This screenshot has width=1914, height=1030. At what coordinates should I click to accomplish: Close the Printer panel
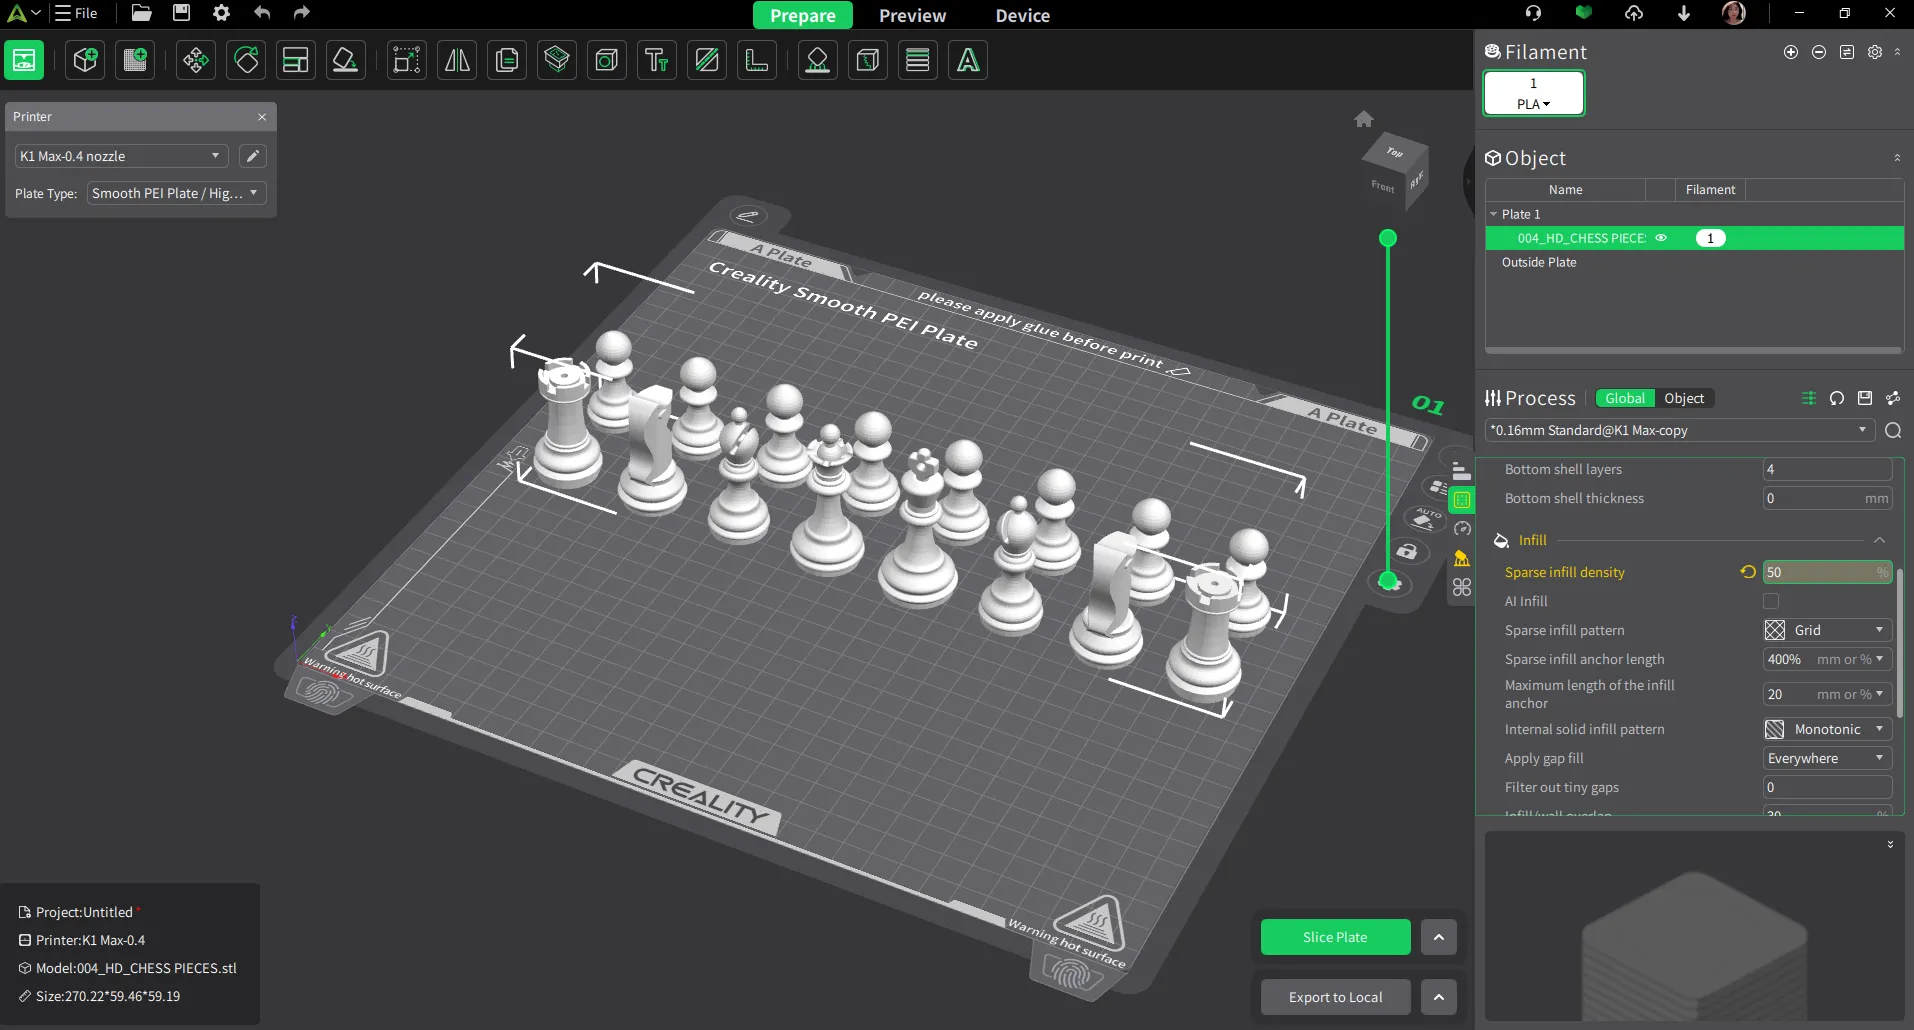pos(262,117)
